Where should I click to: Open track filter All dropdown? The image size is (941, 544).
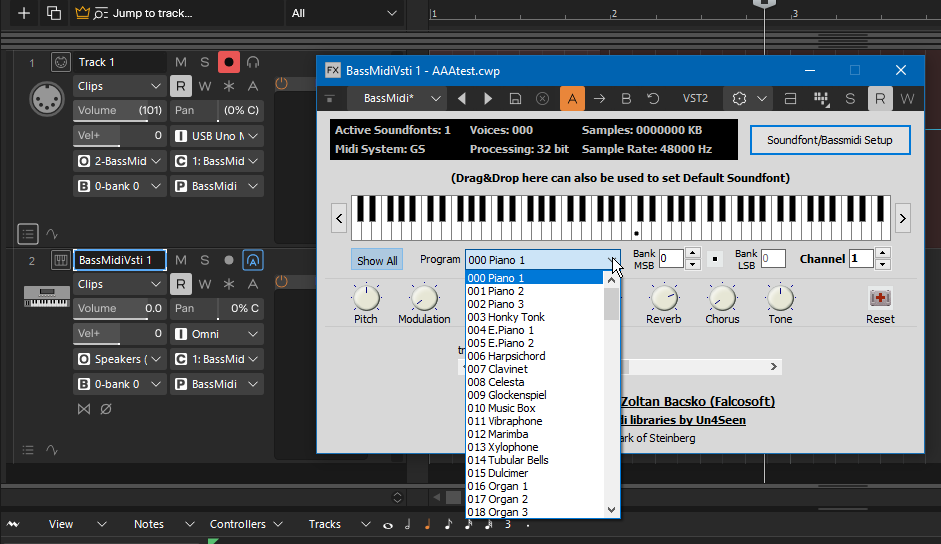(x=344, y=13)
